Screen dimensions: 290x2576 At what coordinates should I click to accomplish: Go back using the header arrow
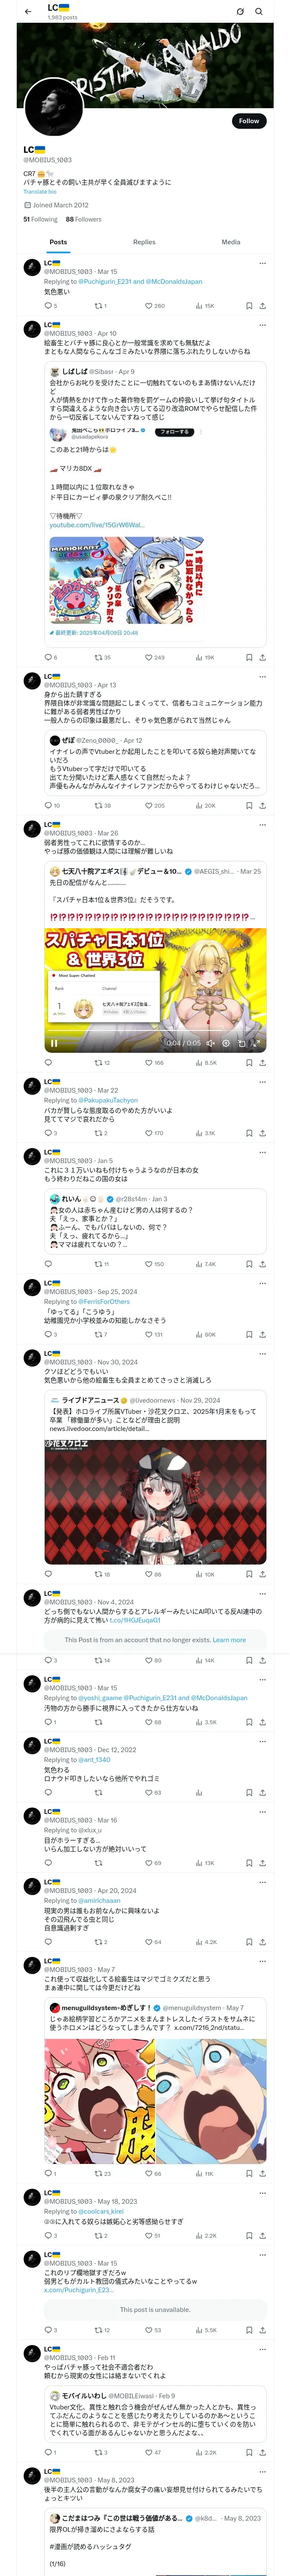(28, 12)
